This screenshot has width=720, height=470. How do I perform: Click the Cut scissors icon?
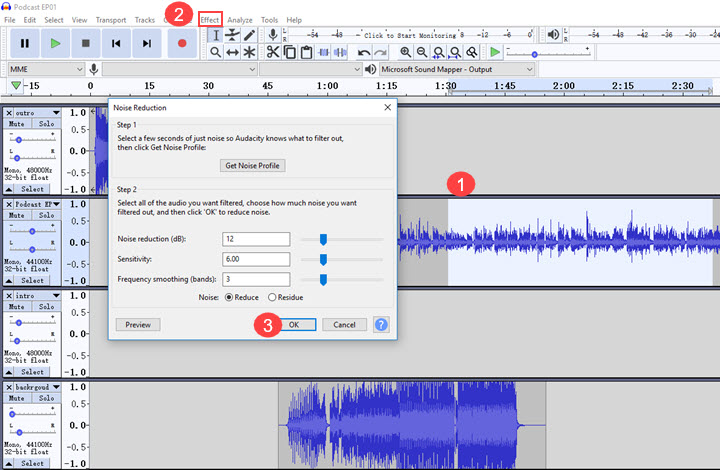(273, 52)
